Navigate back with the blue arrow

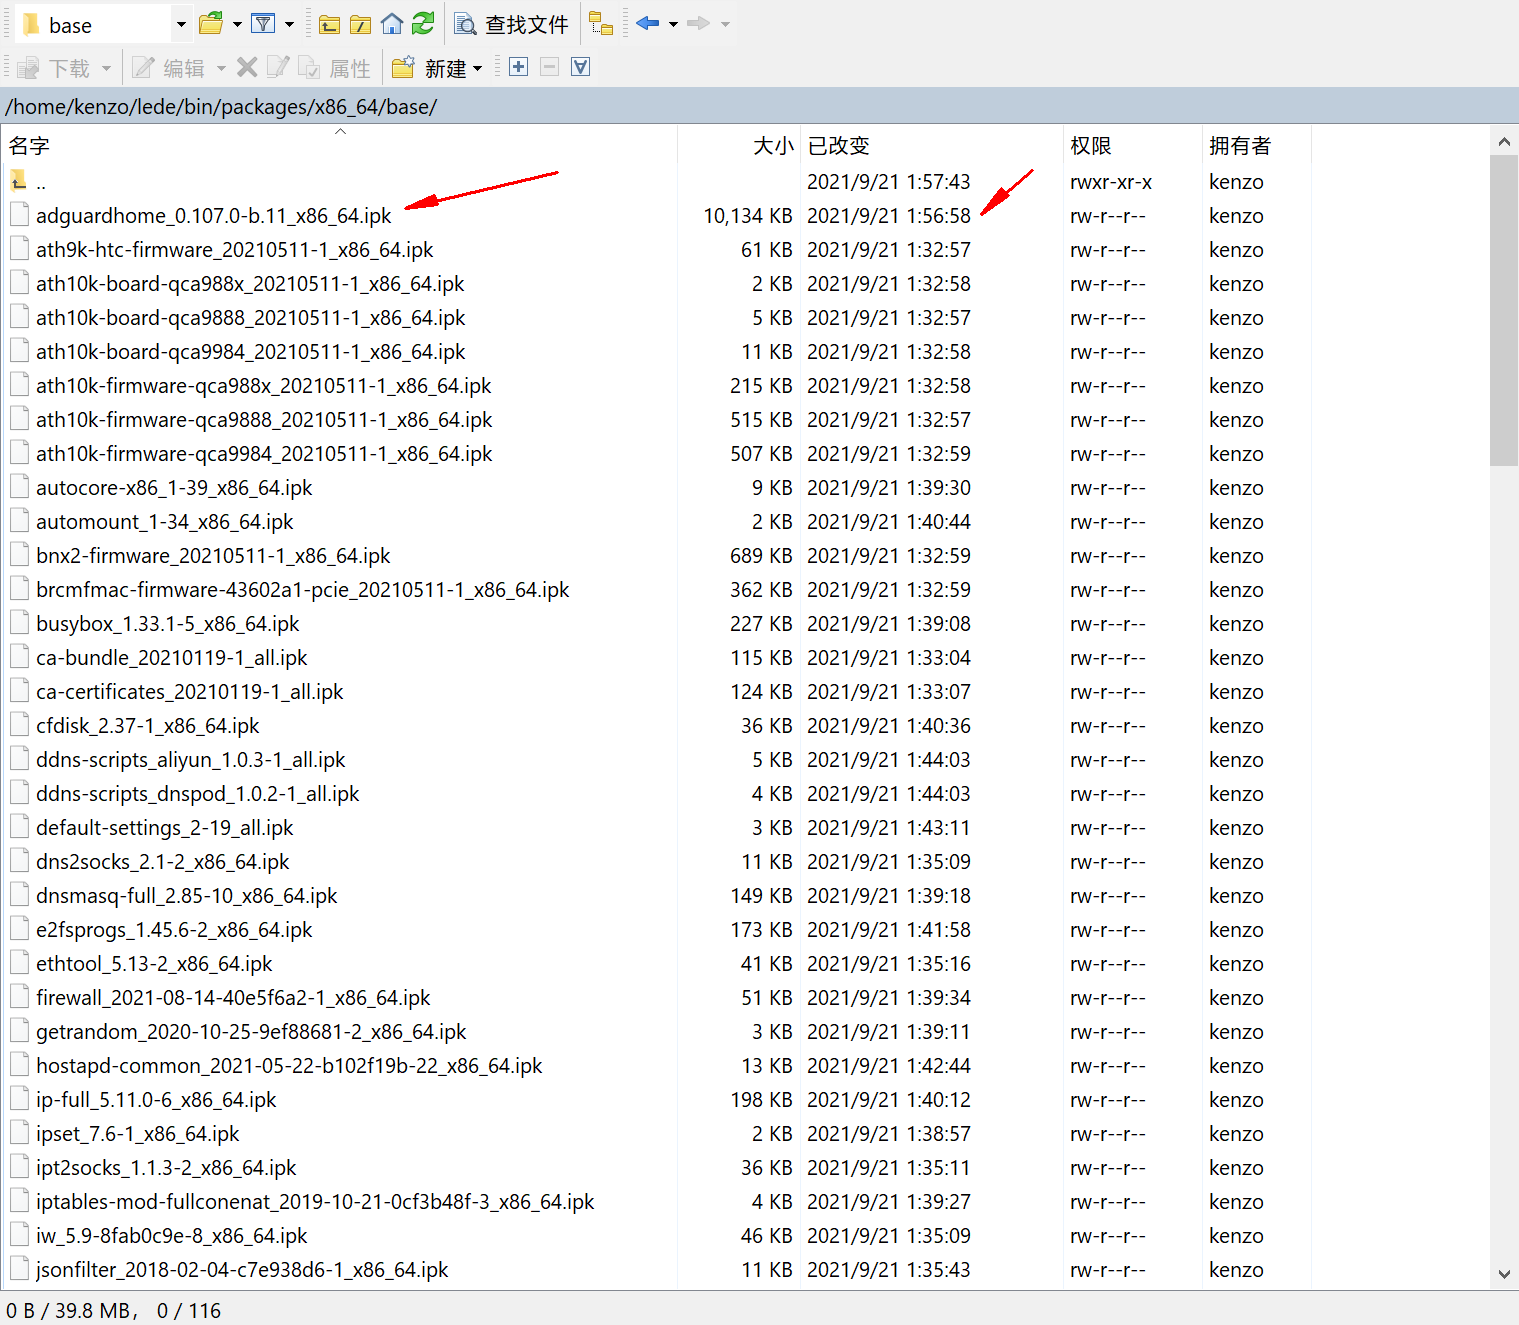(647, 23)
